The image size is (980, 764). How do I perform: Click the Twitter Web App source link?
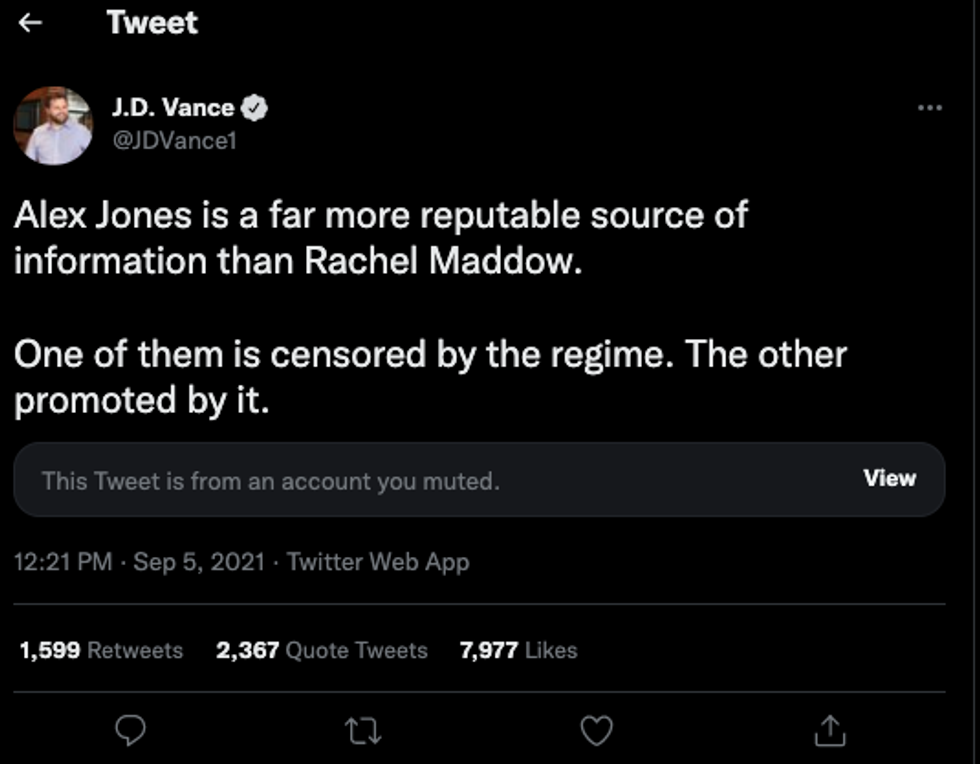pos(378,562)
